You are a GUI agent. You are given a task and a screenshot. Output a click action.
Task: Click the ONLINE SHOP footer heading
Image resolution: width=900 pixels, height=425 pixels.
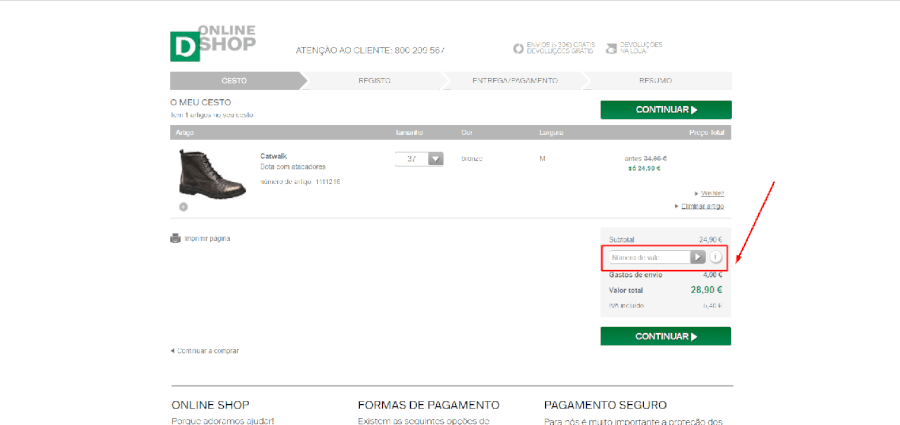pyautogui.click(x=210, y=405)
